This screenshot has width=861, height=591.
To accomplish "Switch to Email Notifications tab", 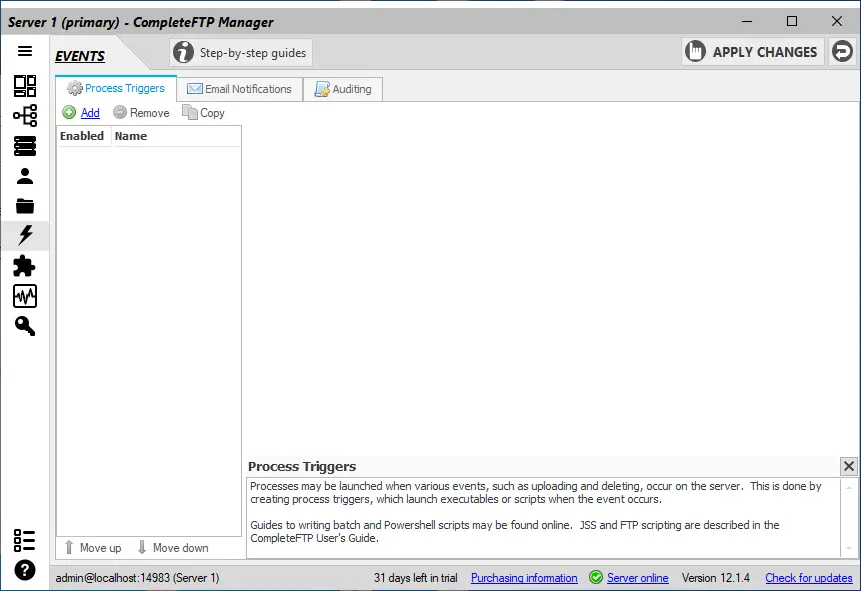I will pyautogui.click(x=240, y=89).
